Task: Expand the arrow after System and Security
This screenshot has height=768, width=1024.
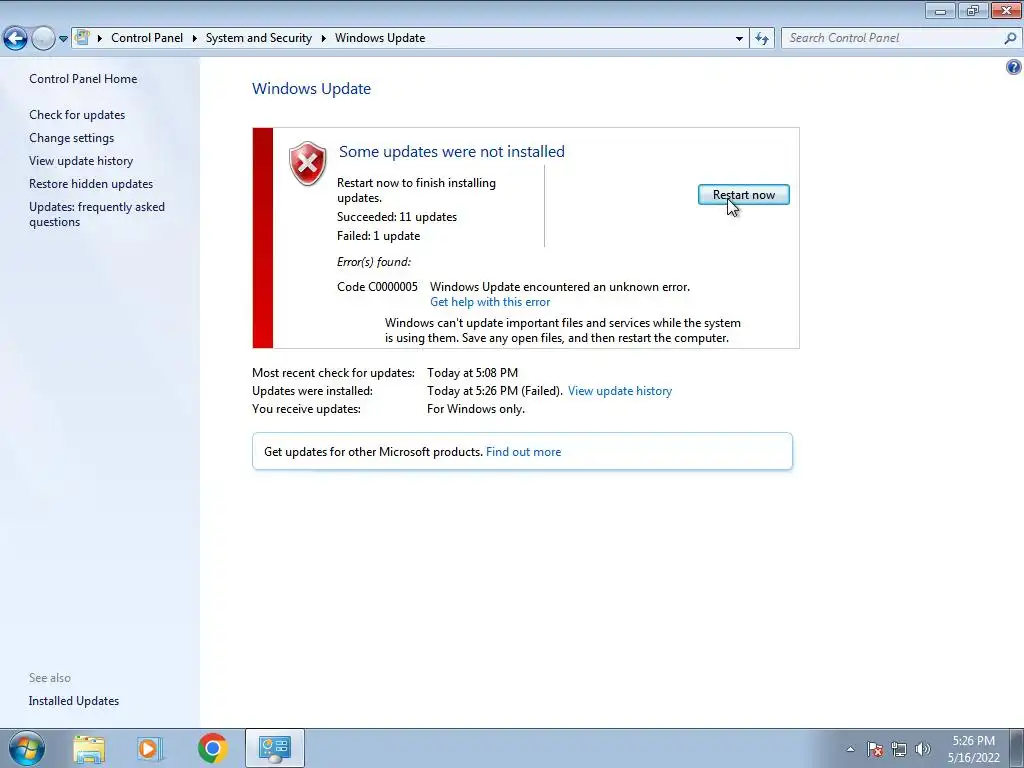Action: coord(323,39)
